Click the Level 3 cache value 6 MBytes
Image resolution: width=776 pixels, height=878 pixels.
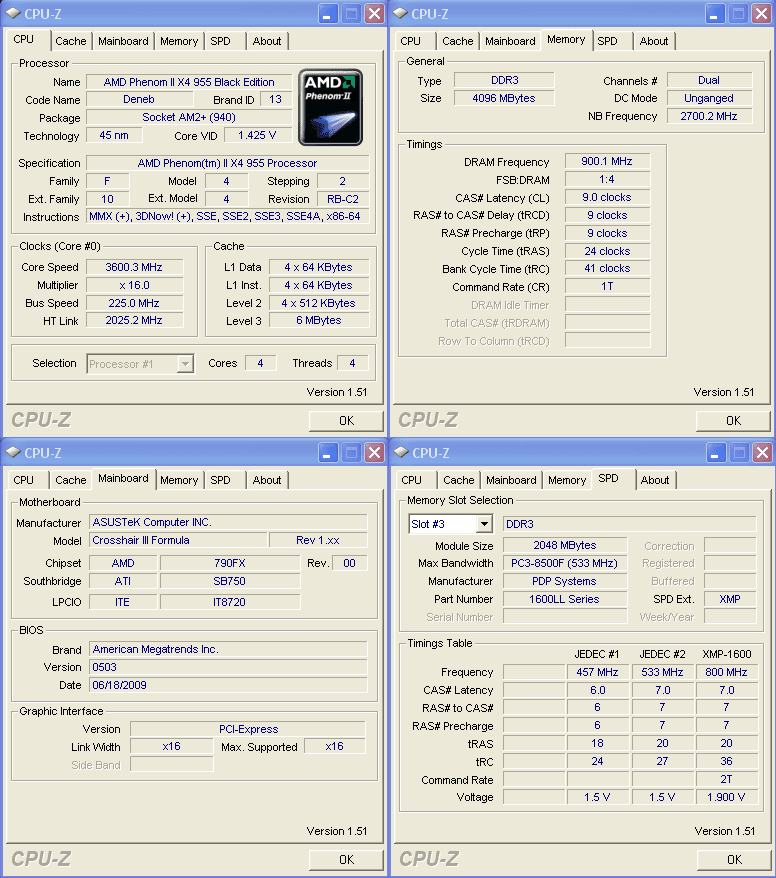319,321
